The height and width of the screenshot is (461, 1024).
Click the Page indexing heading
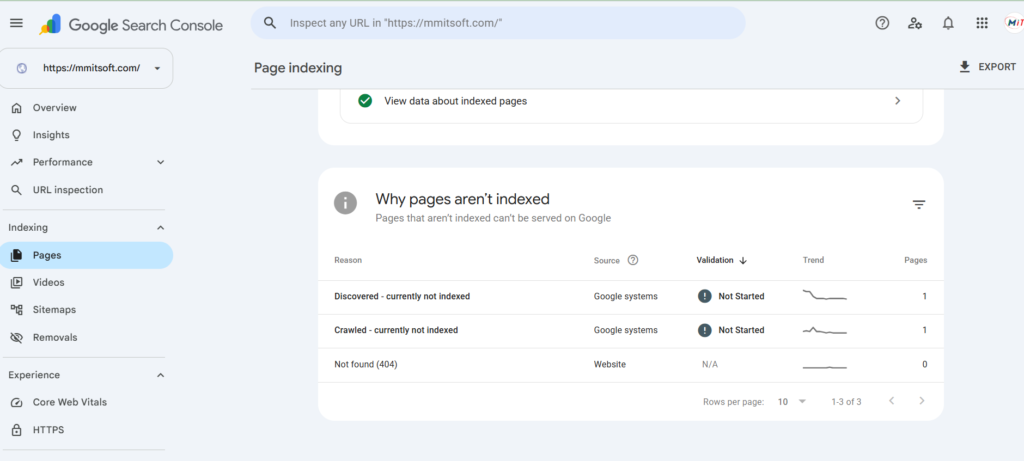click(x=298, y=68)
